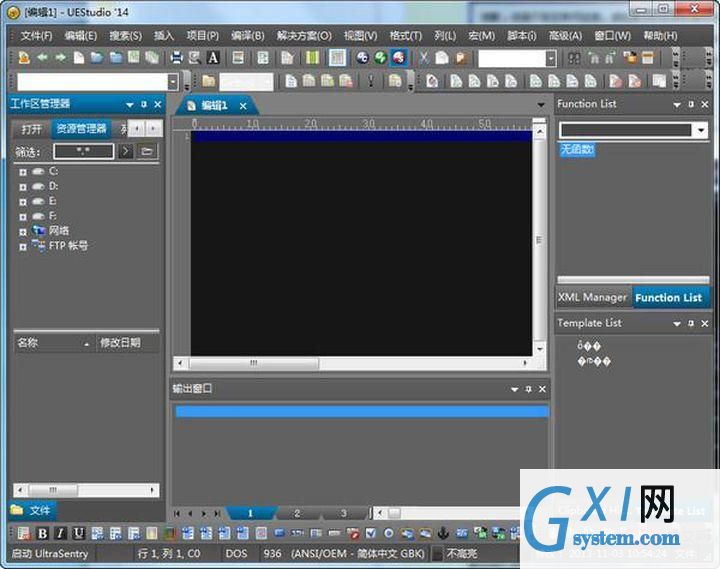Click the workspace file list horizontal scrollbar
Viewport: 720px width, 569px height.
(86, 490)
